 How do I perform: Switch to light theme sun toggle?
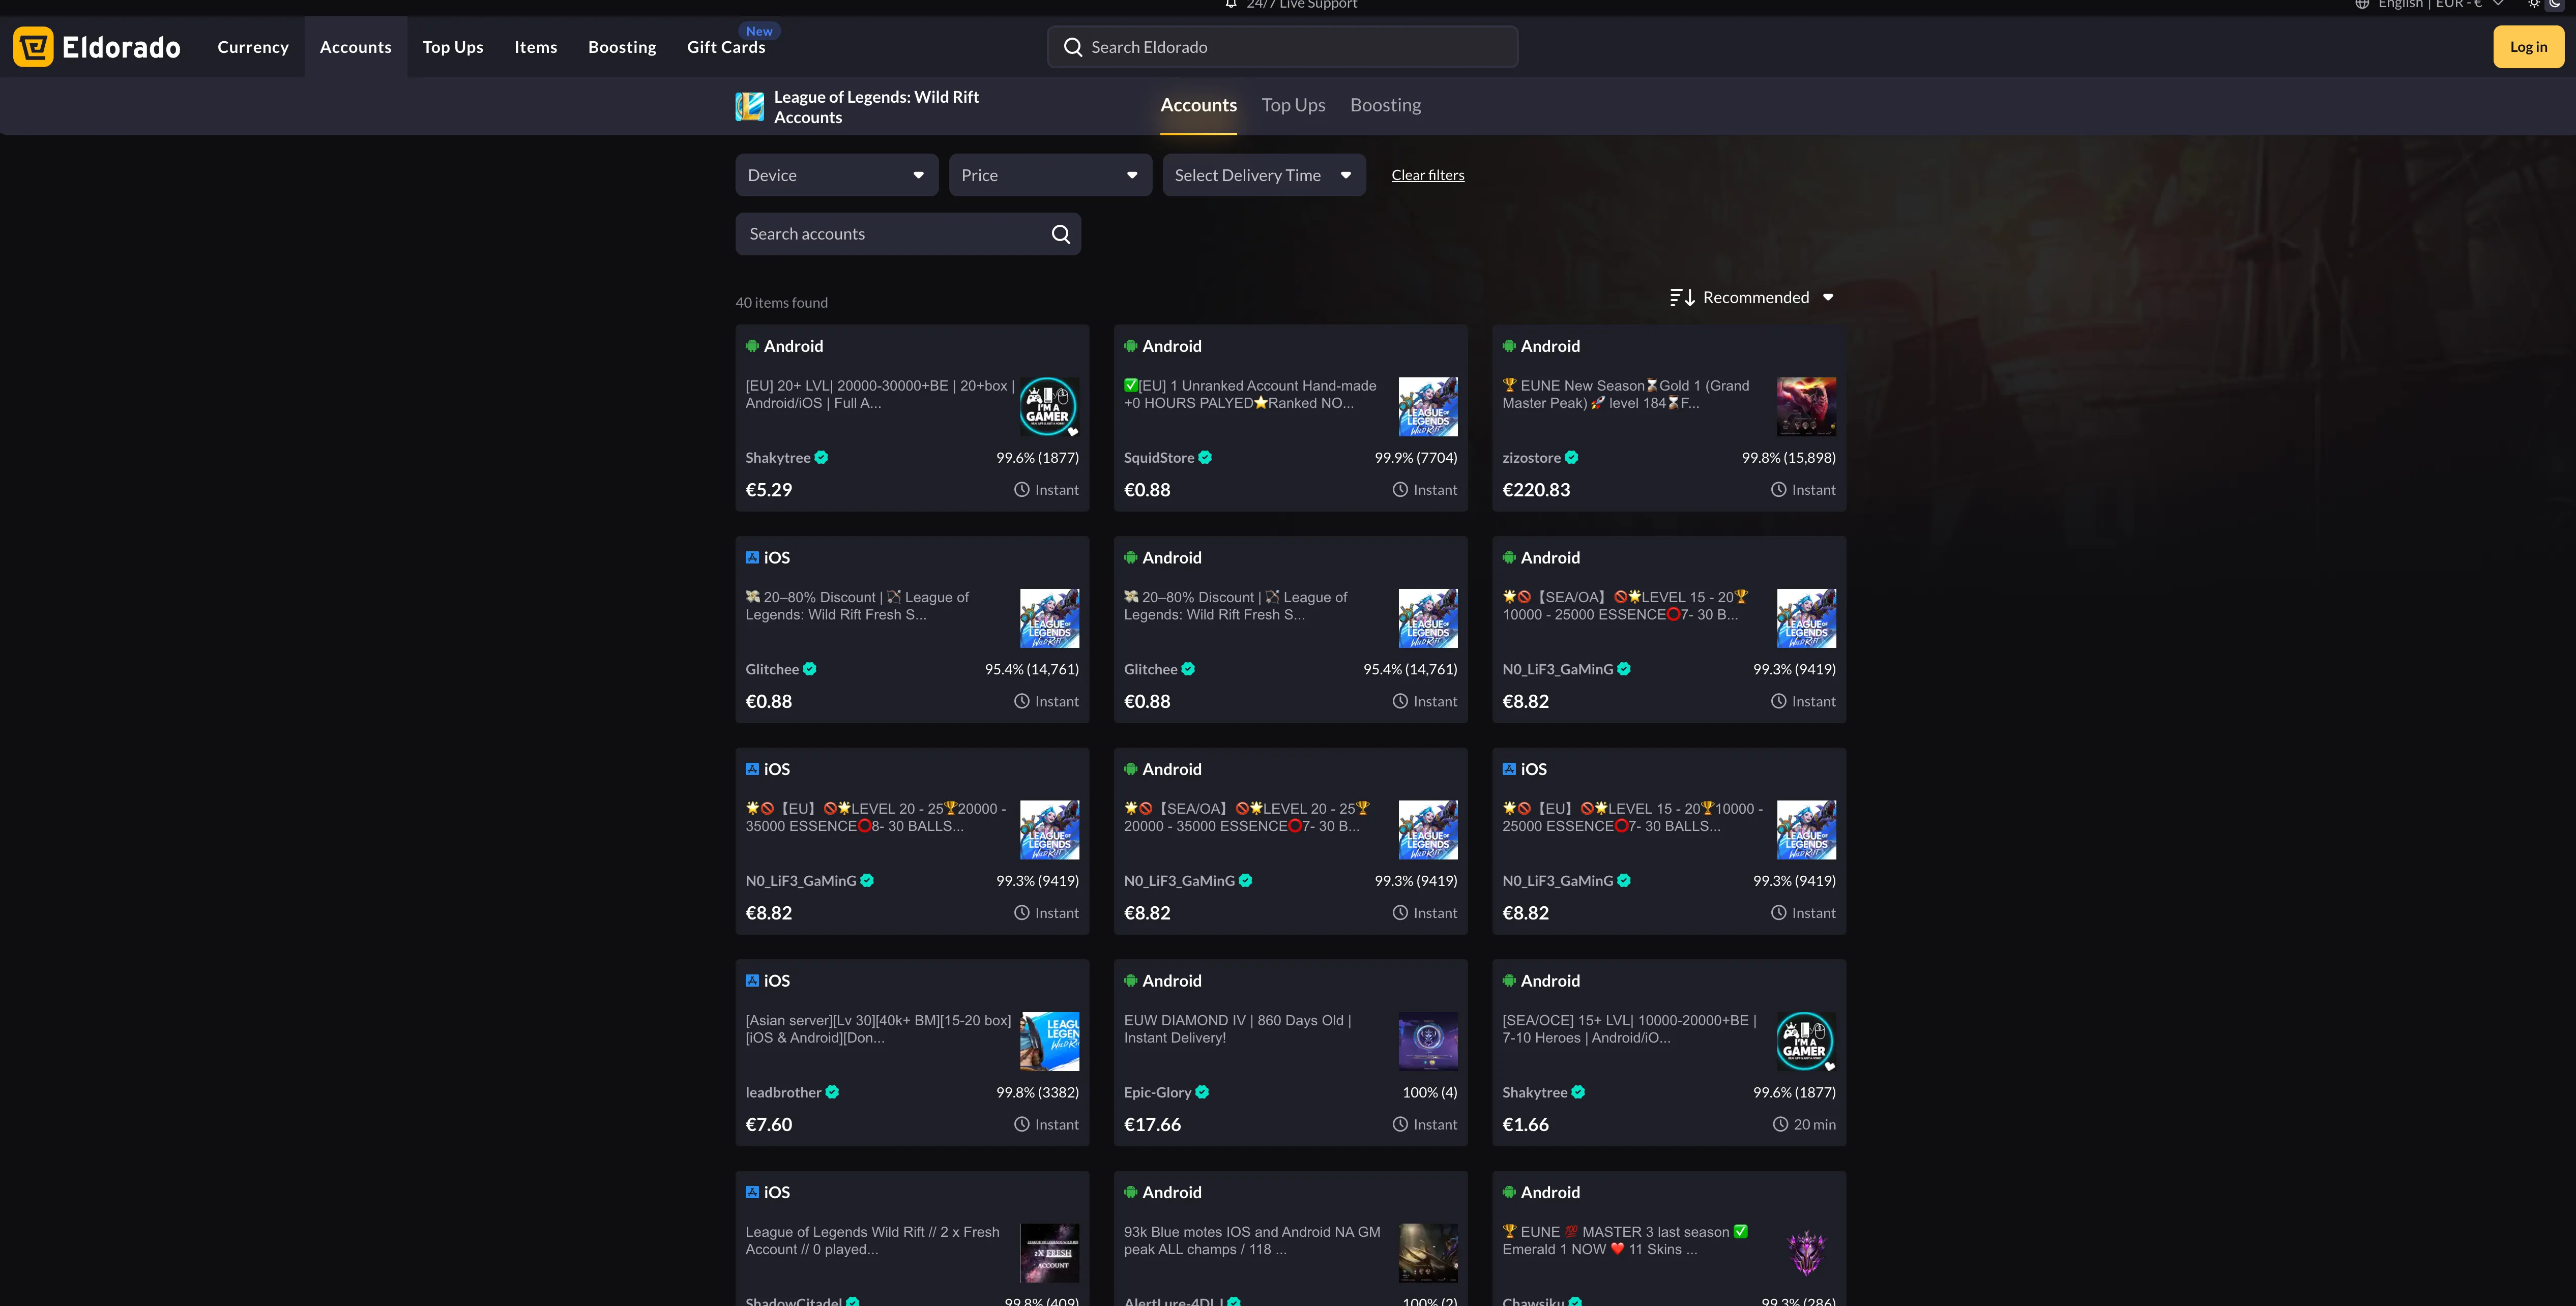tap(2533, 4)
